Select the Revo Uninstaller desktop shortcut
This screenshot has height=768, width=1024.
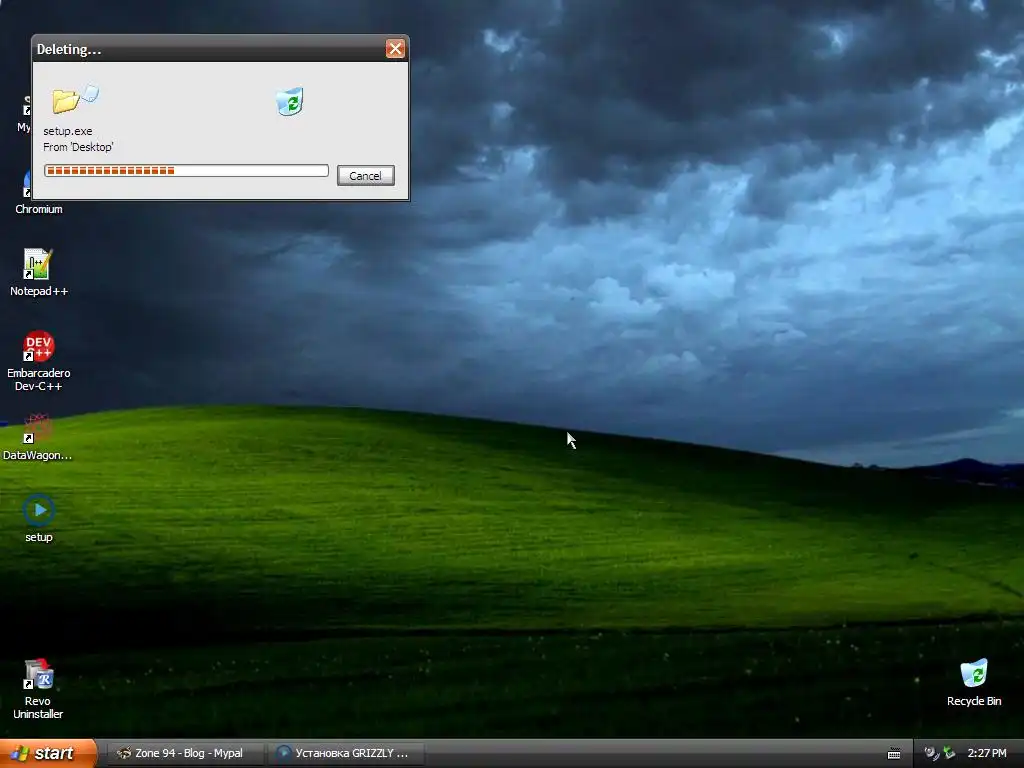[x=38, y=688]
